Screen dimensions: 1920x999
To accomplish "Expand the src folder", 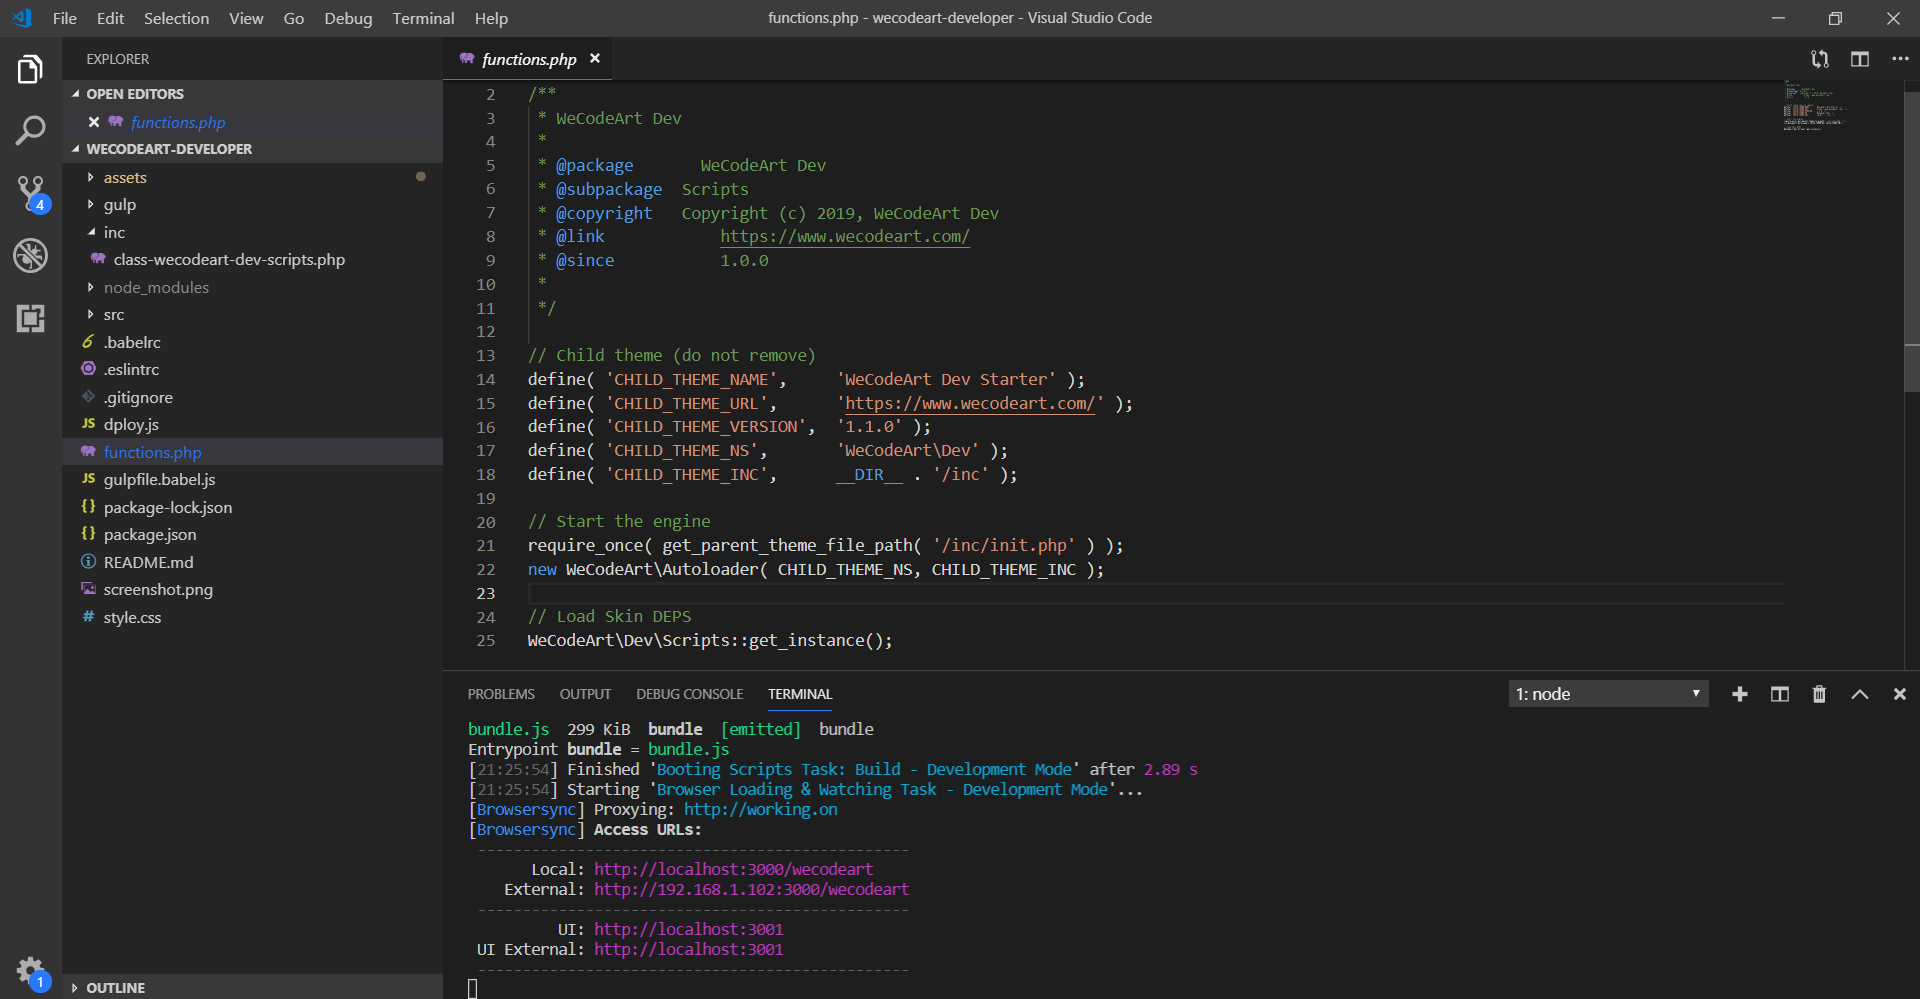I will [91, 314].
